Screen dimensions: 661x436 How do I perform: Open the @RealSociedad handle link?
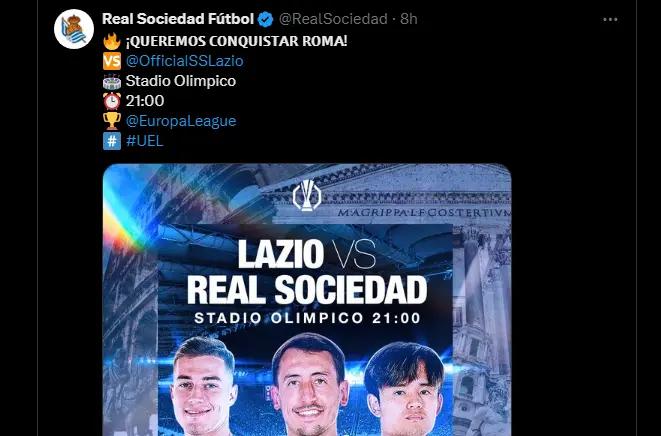pyautogui.click(x=333, y=19)
